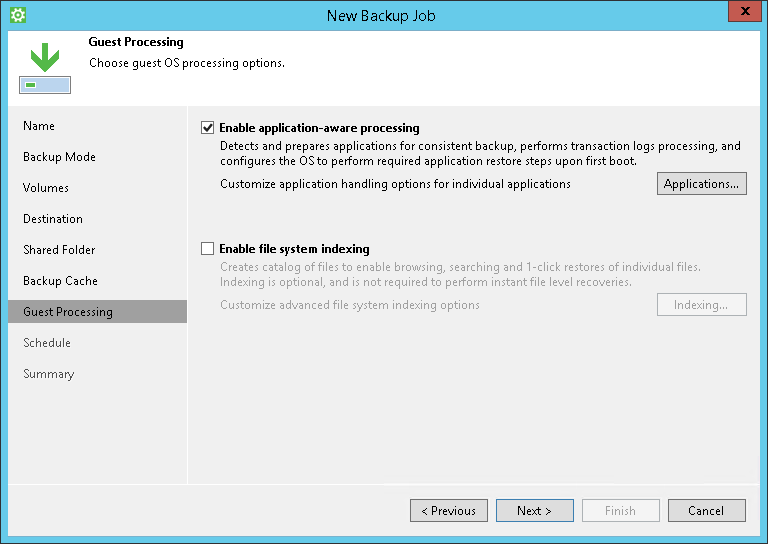Click 'Enable file system indexing' label
768x544 pixels.
(294, 249)
